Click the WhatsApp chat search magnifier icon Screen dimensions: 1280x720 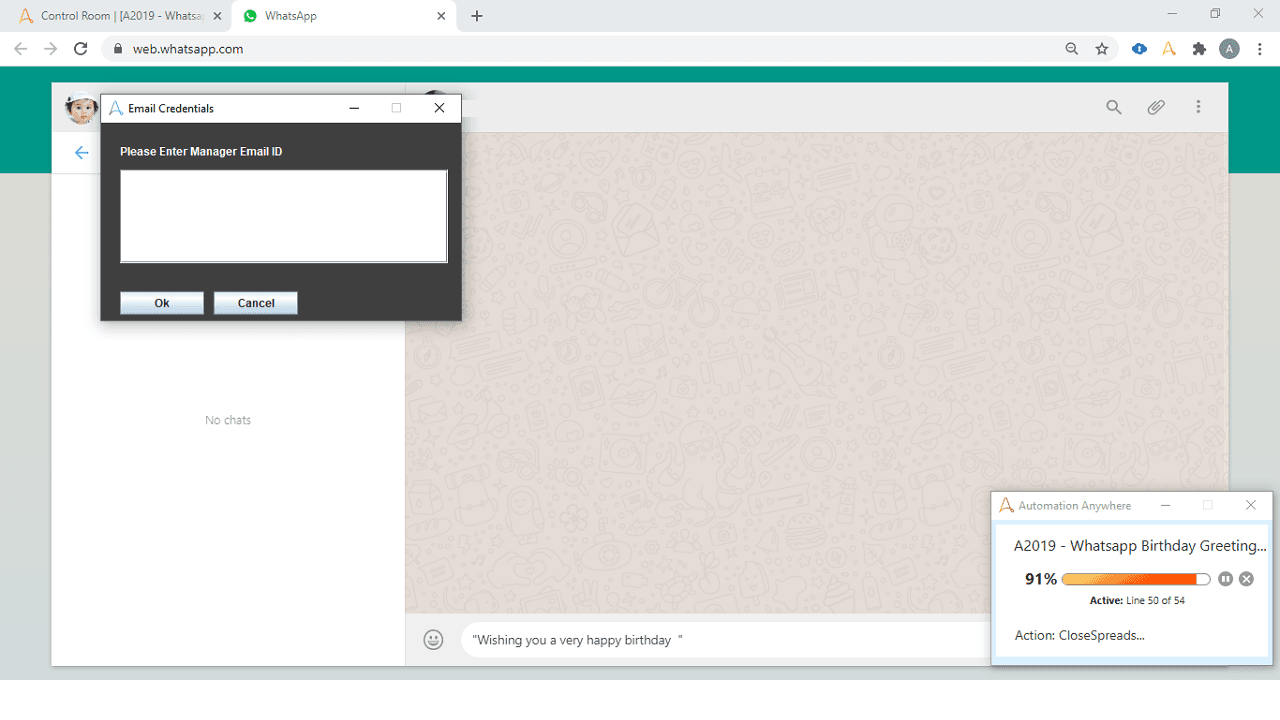point(1113,107)
